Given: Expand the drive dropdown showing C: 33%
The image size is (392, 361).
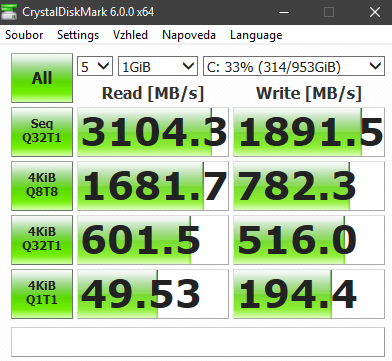Looking at the screenshot, I should pos(294,66).
